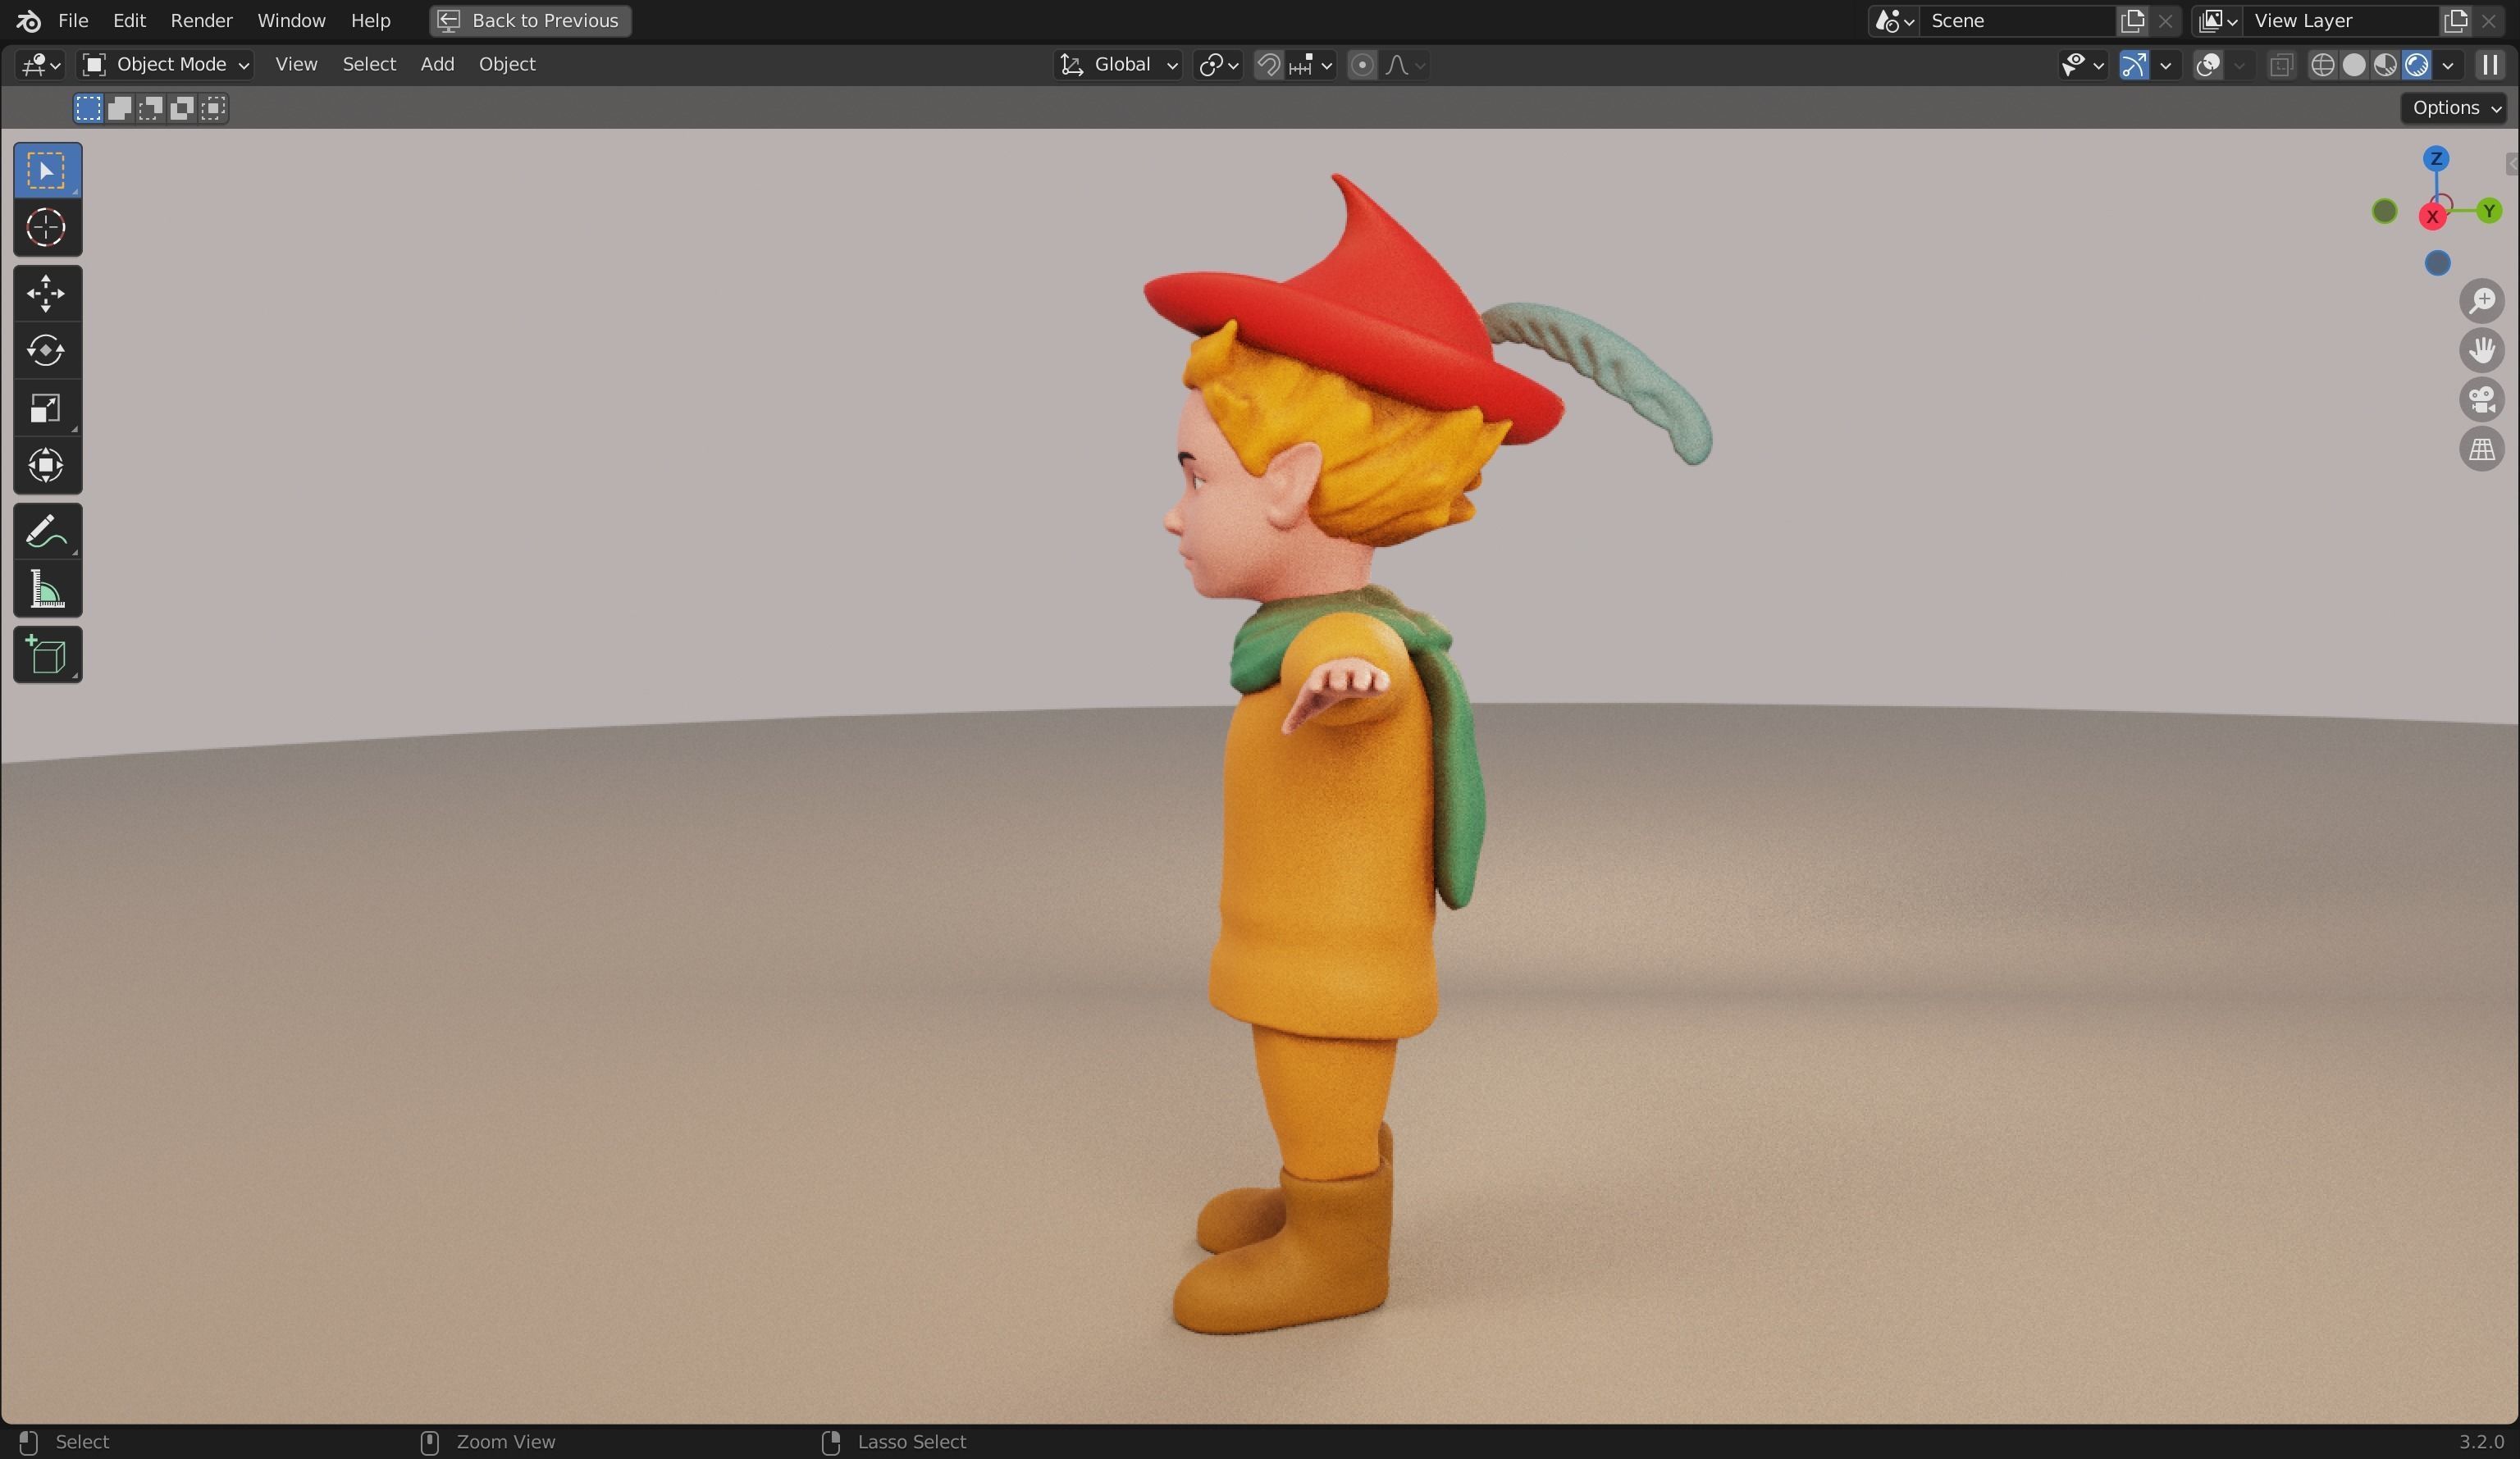This screenshot has height=1459, width=2520.
Task: Click the pan view hand button
Action: click(2482, 350)
